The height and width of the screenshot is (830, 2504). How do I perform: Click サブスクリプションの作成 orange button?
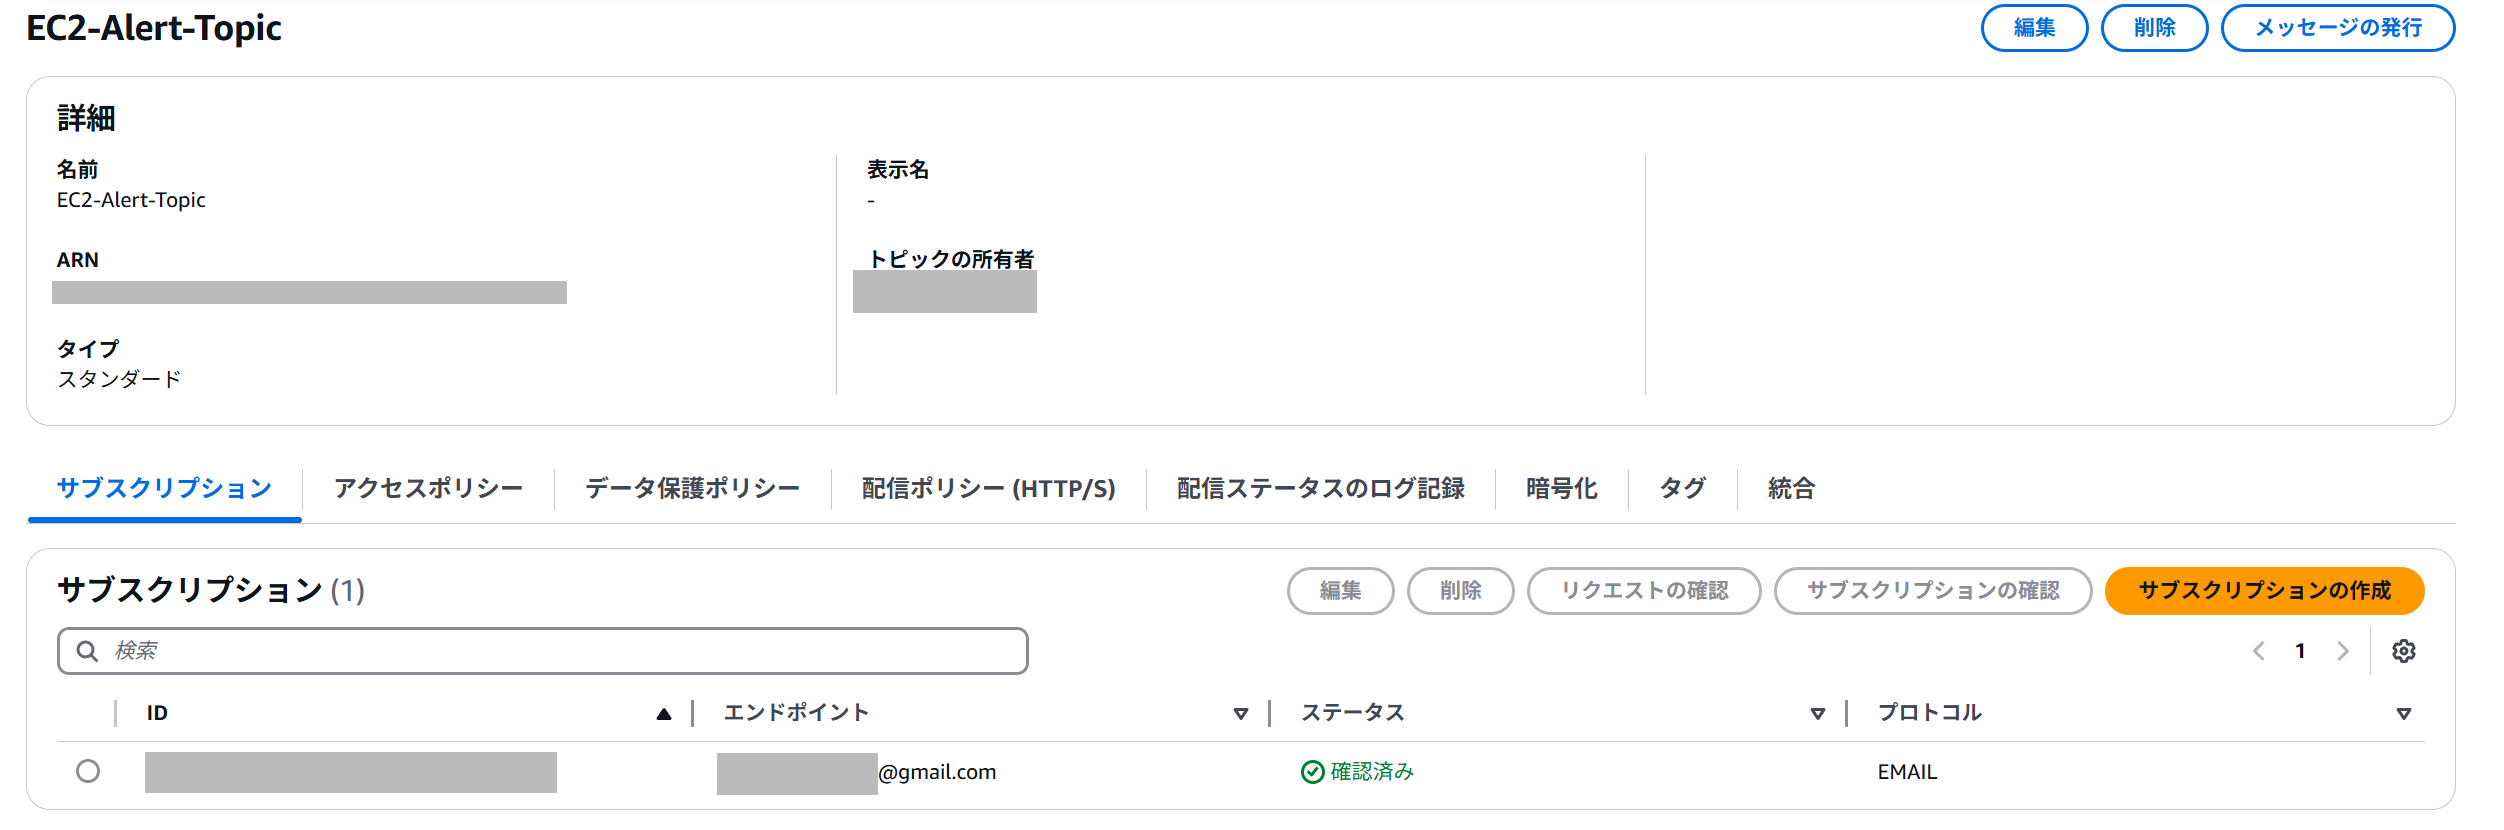tap(2264, 591)
